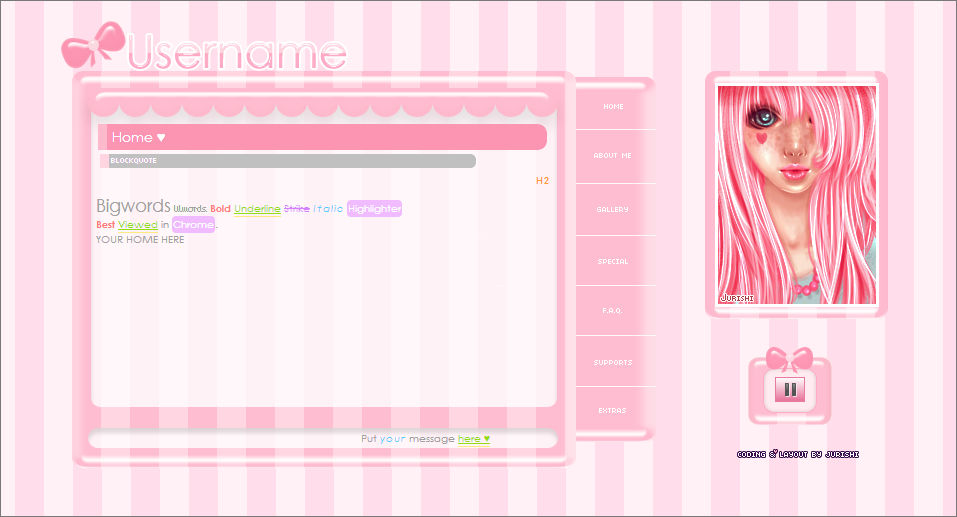Click the 'Bigwords' text
The height and width of the screenshot is (517, 957).
[133, 206]
